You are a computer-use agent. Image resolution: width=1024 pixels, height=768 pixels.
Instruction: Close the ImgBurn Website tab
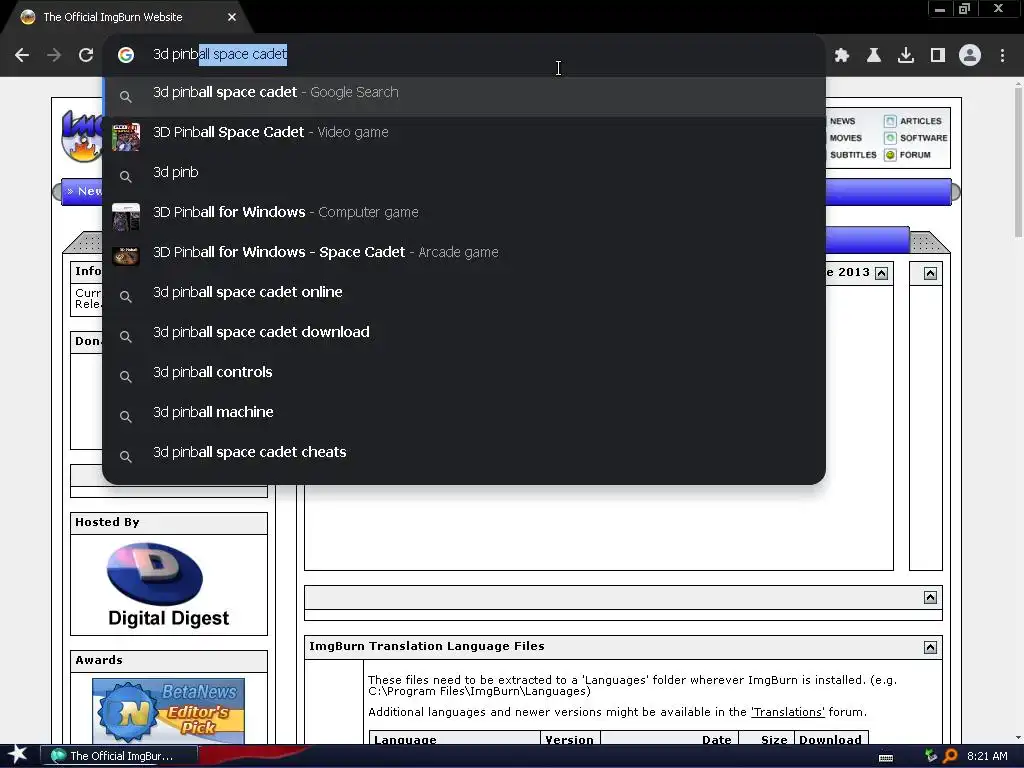click(x=232, y=17)
